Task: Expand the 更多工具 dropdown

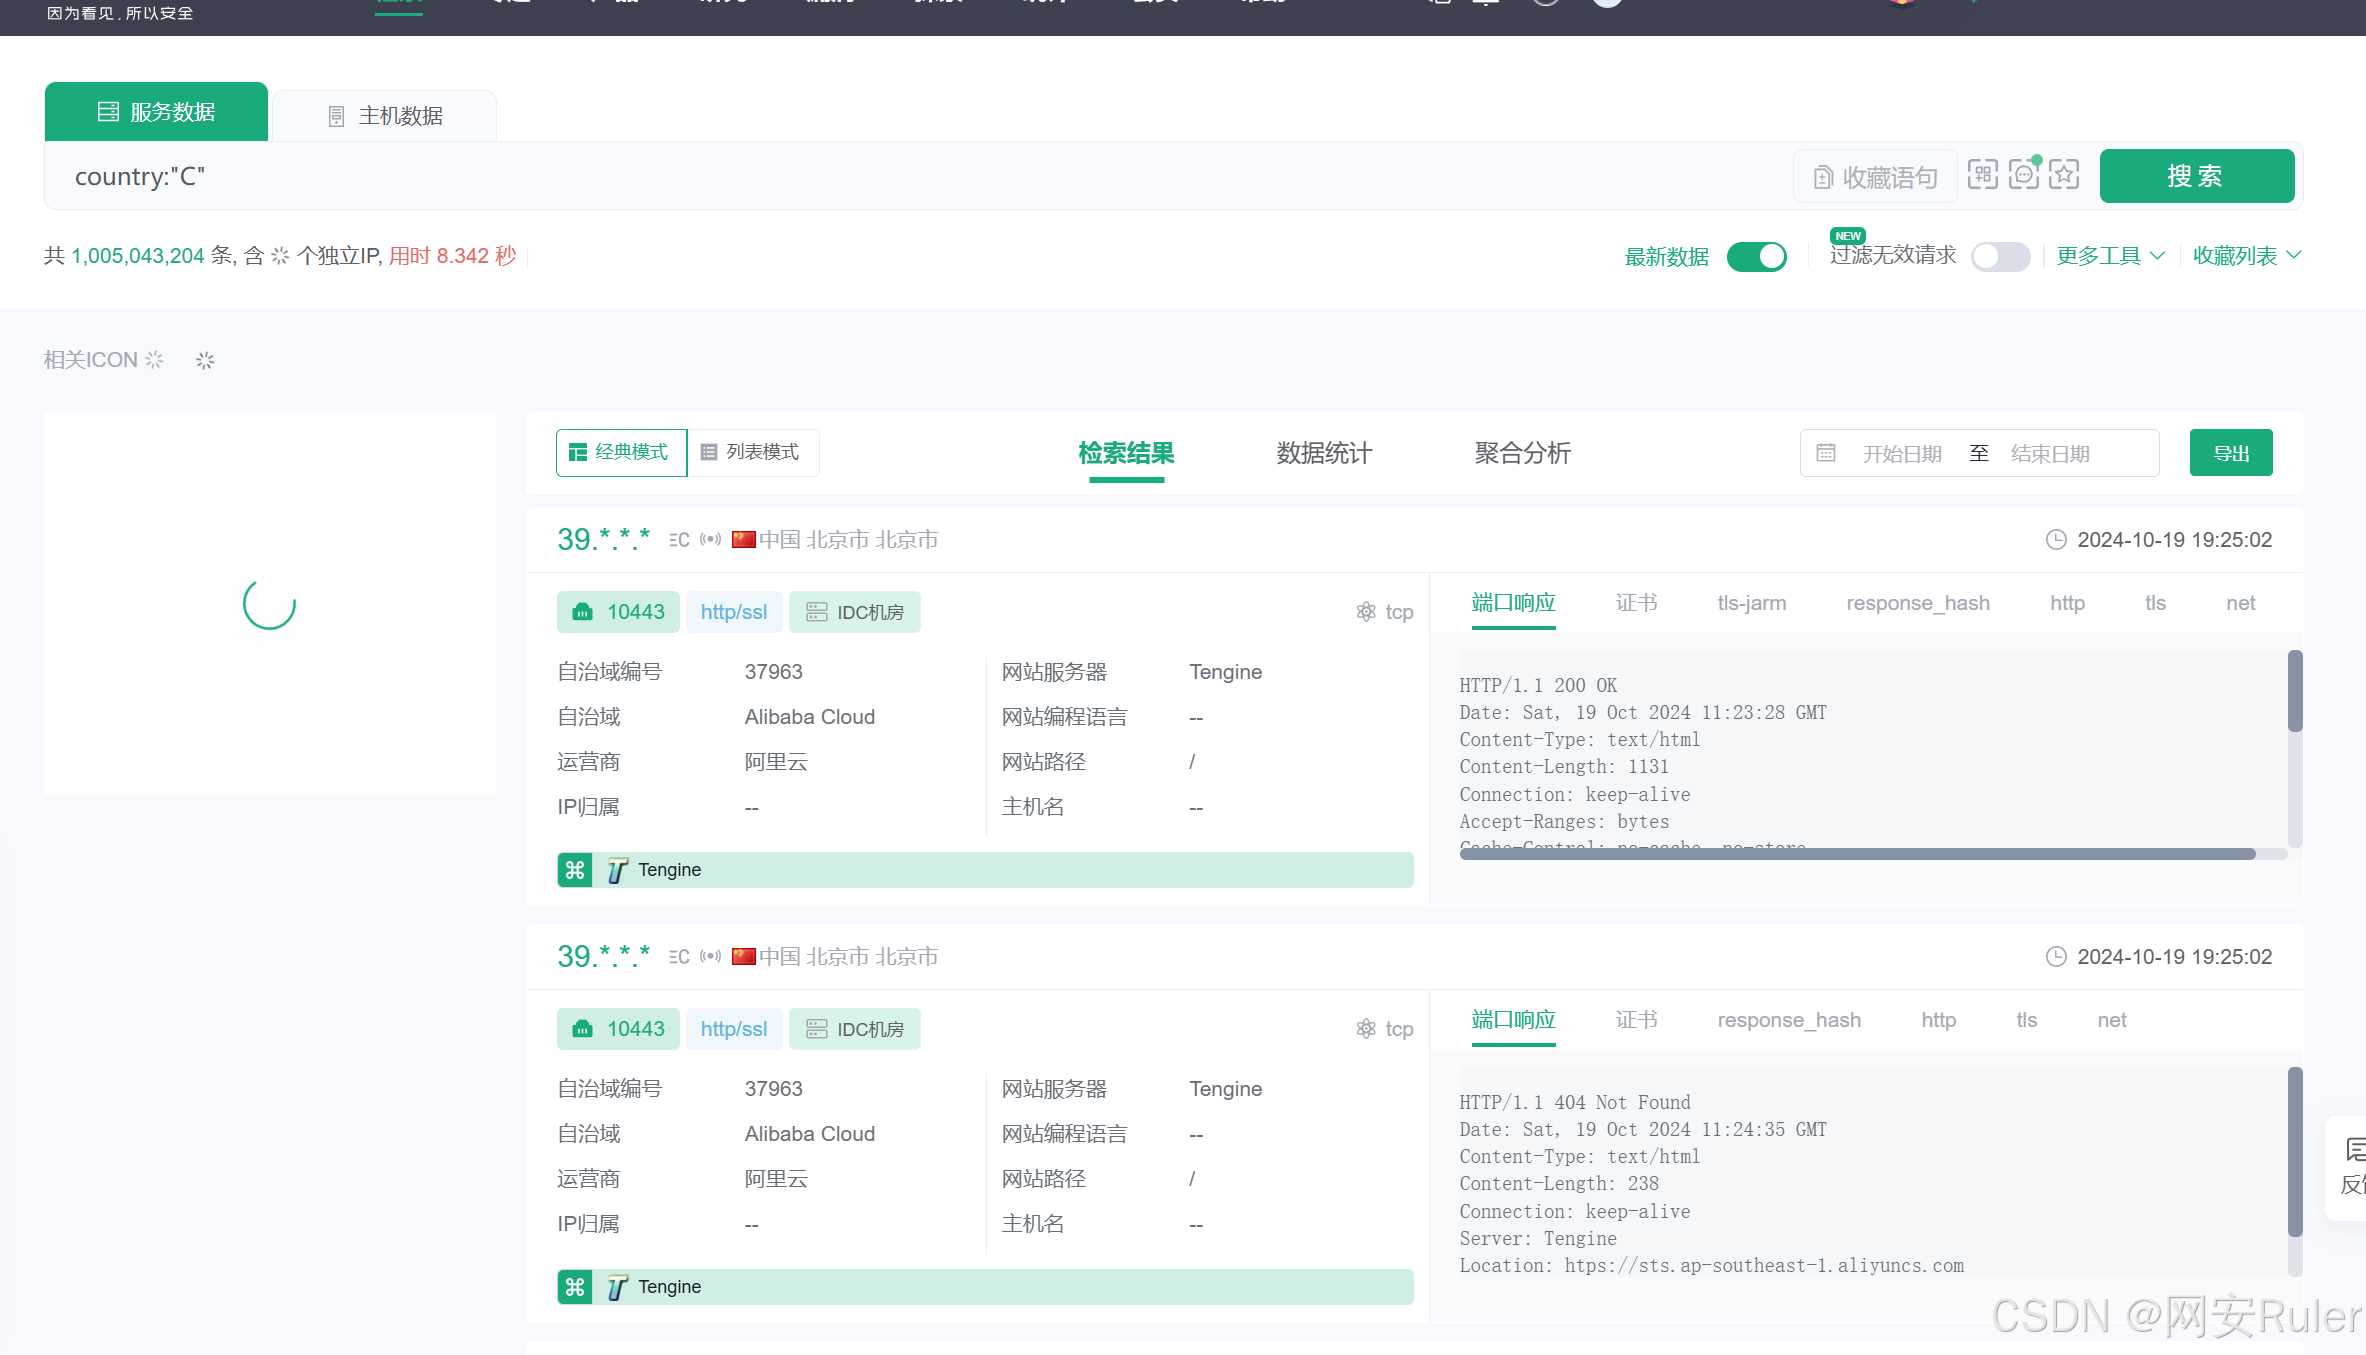Action: (2110, 256)
